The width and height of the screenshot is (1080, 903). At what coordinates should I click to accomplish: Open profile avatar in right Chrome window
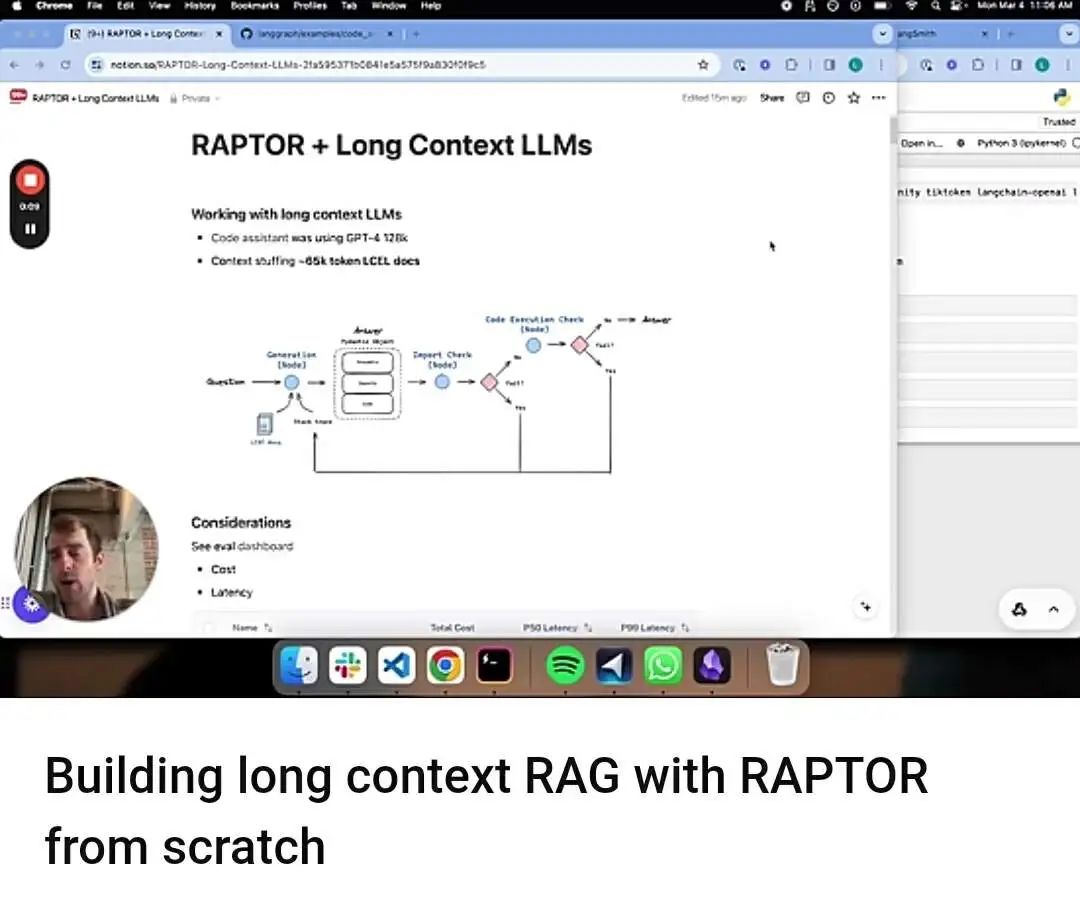pyautogui.click(x=1042, y=65)
